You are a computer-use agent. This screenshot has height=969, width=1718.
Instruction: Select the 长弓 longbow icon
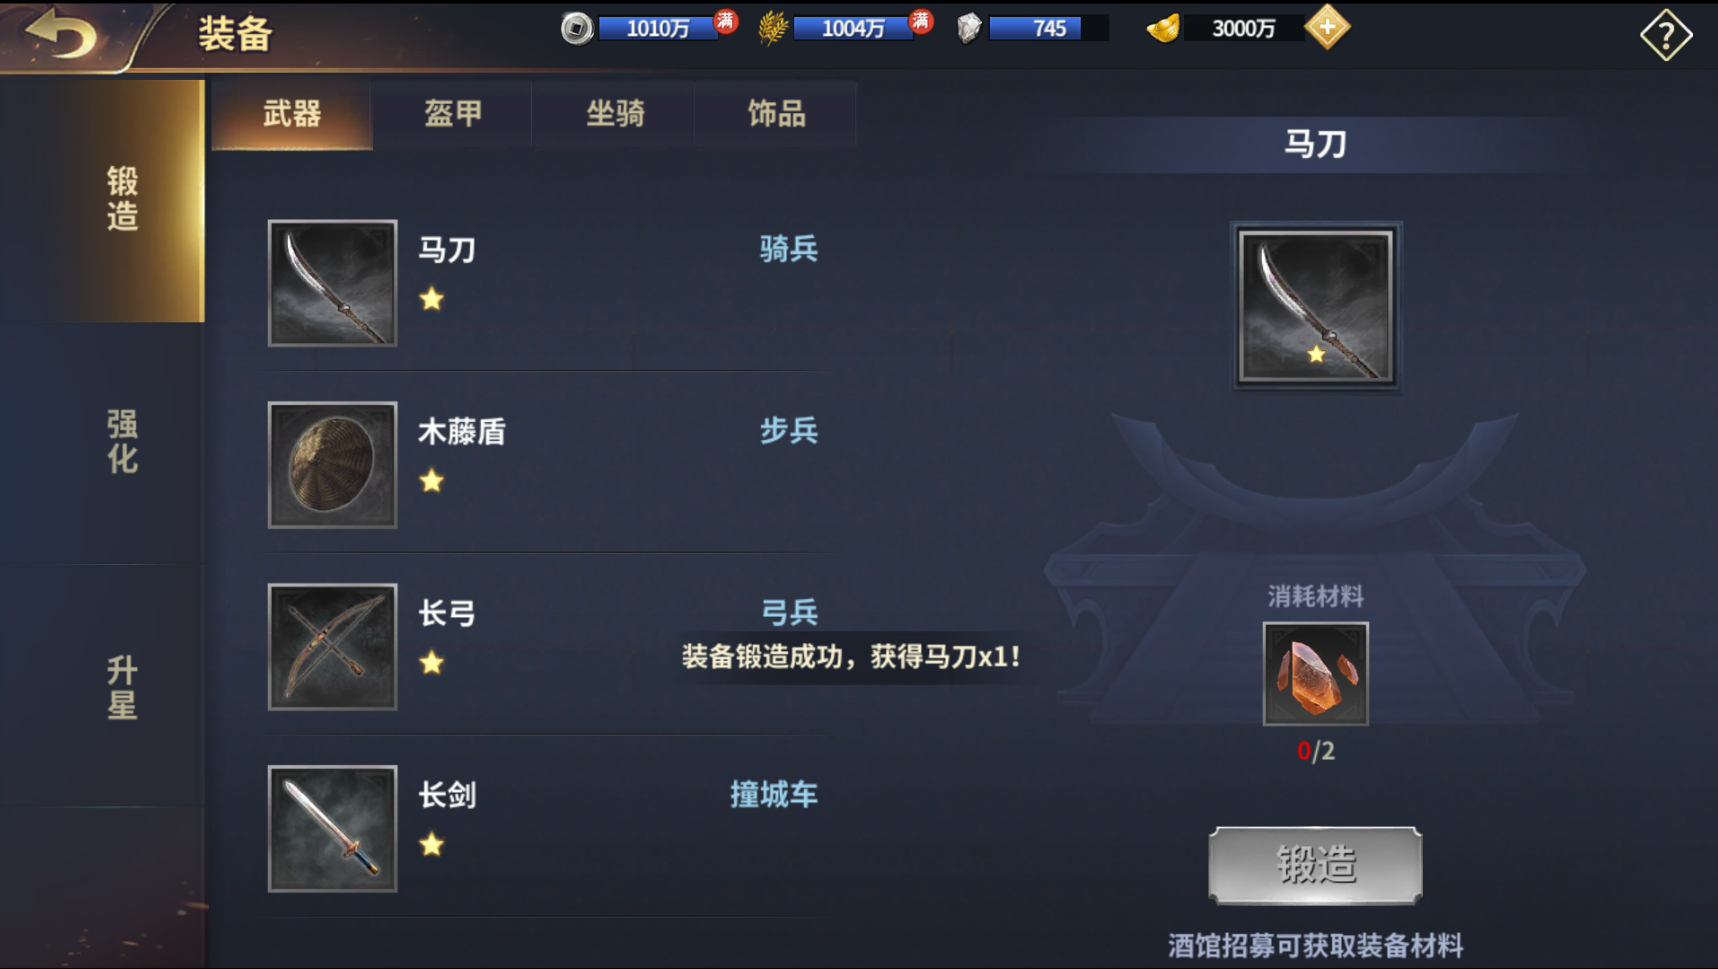click(x=332, y=647)
